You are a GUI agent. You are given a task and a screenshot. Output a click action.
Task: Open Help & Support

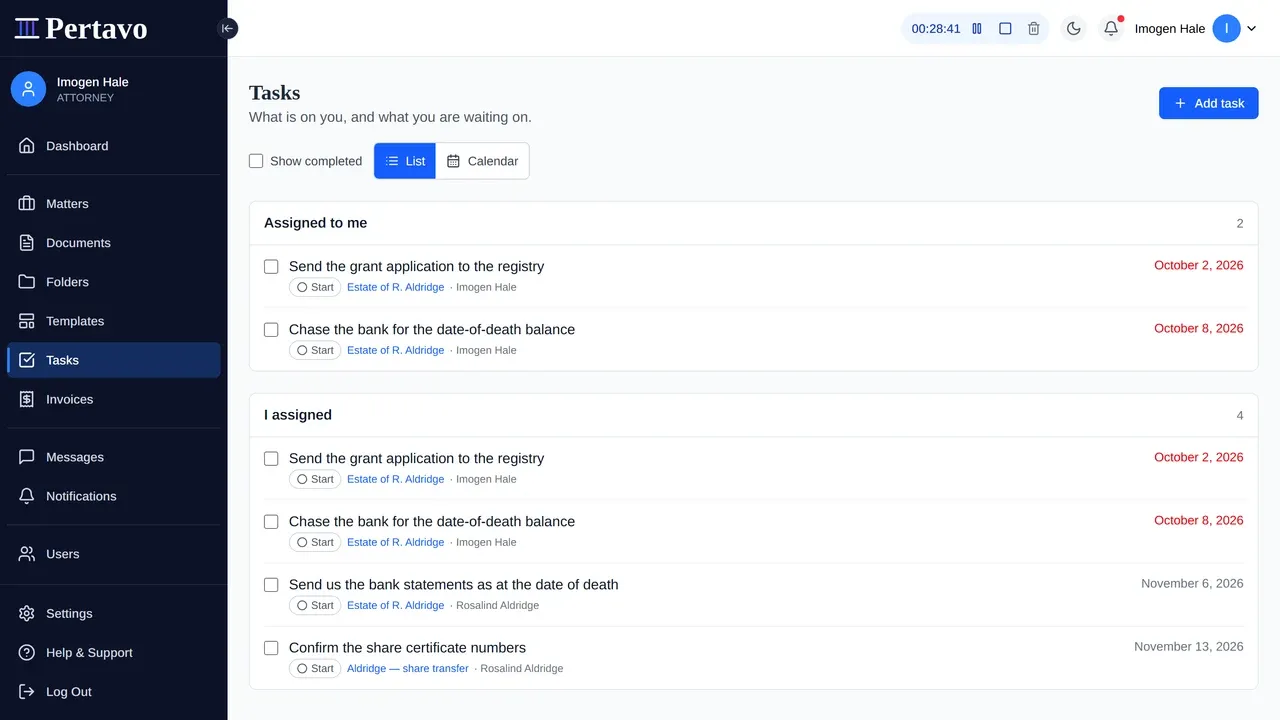click(x=113, y=653)
